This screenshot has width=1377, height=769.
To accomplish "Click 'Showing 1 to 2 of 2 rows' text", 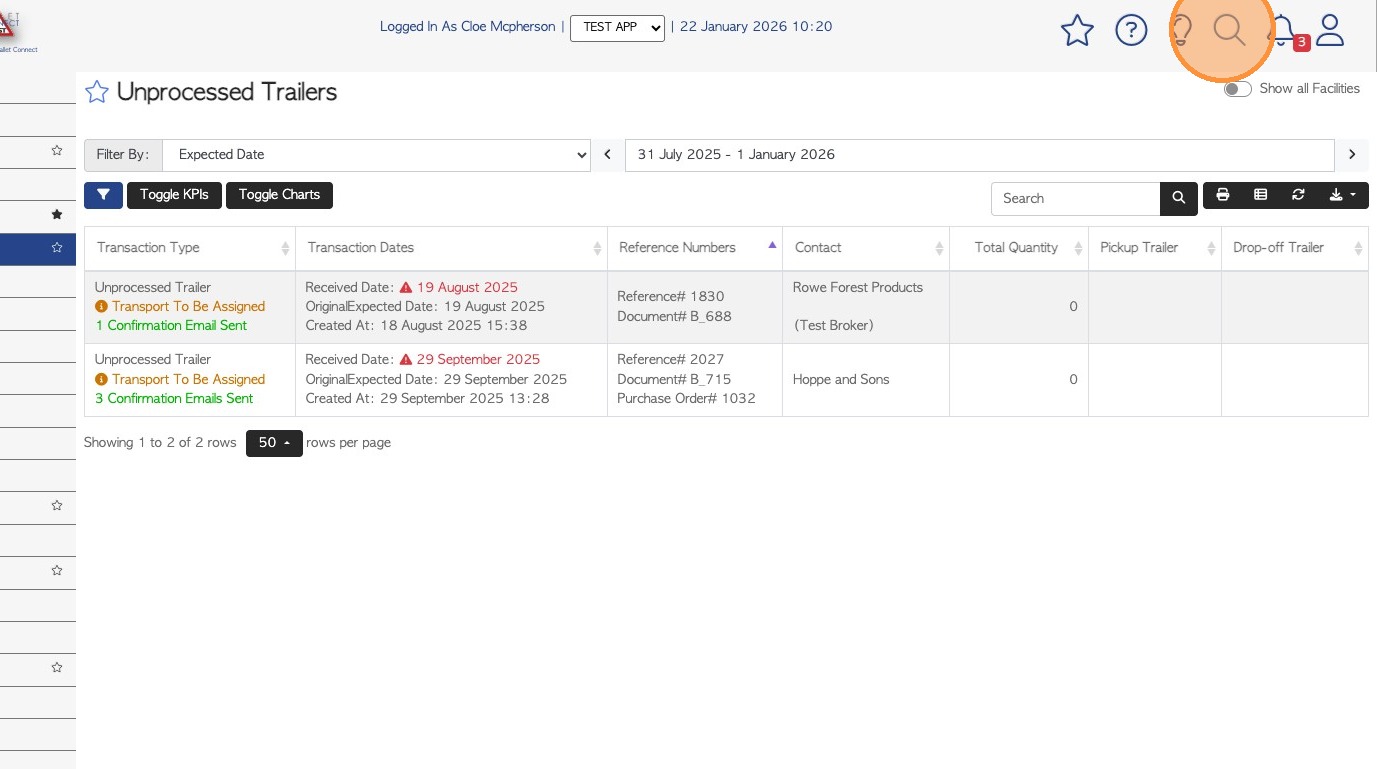I will (x=160, y=443).
